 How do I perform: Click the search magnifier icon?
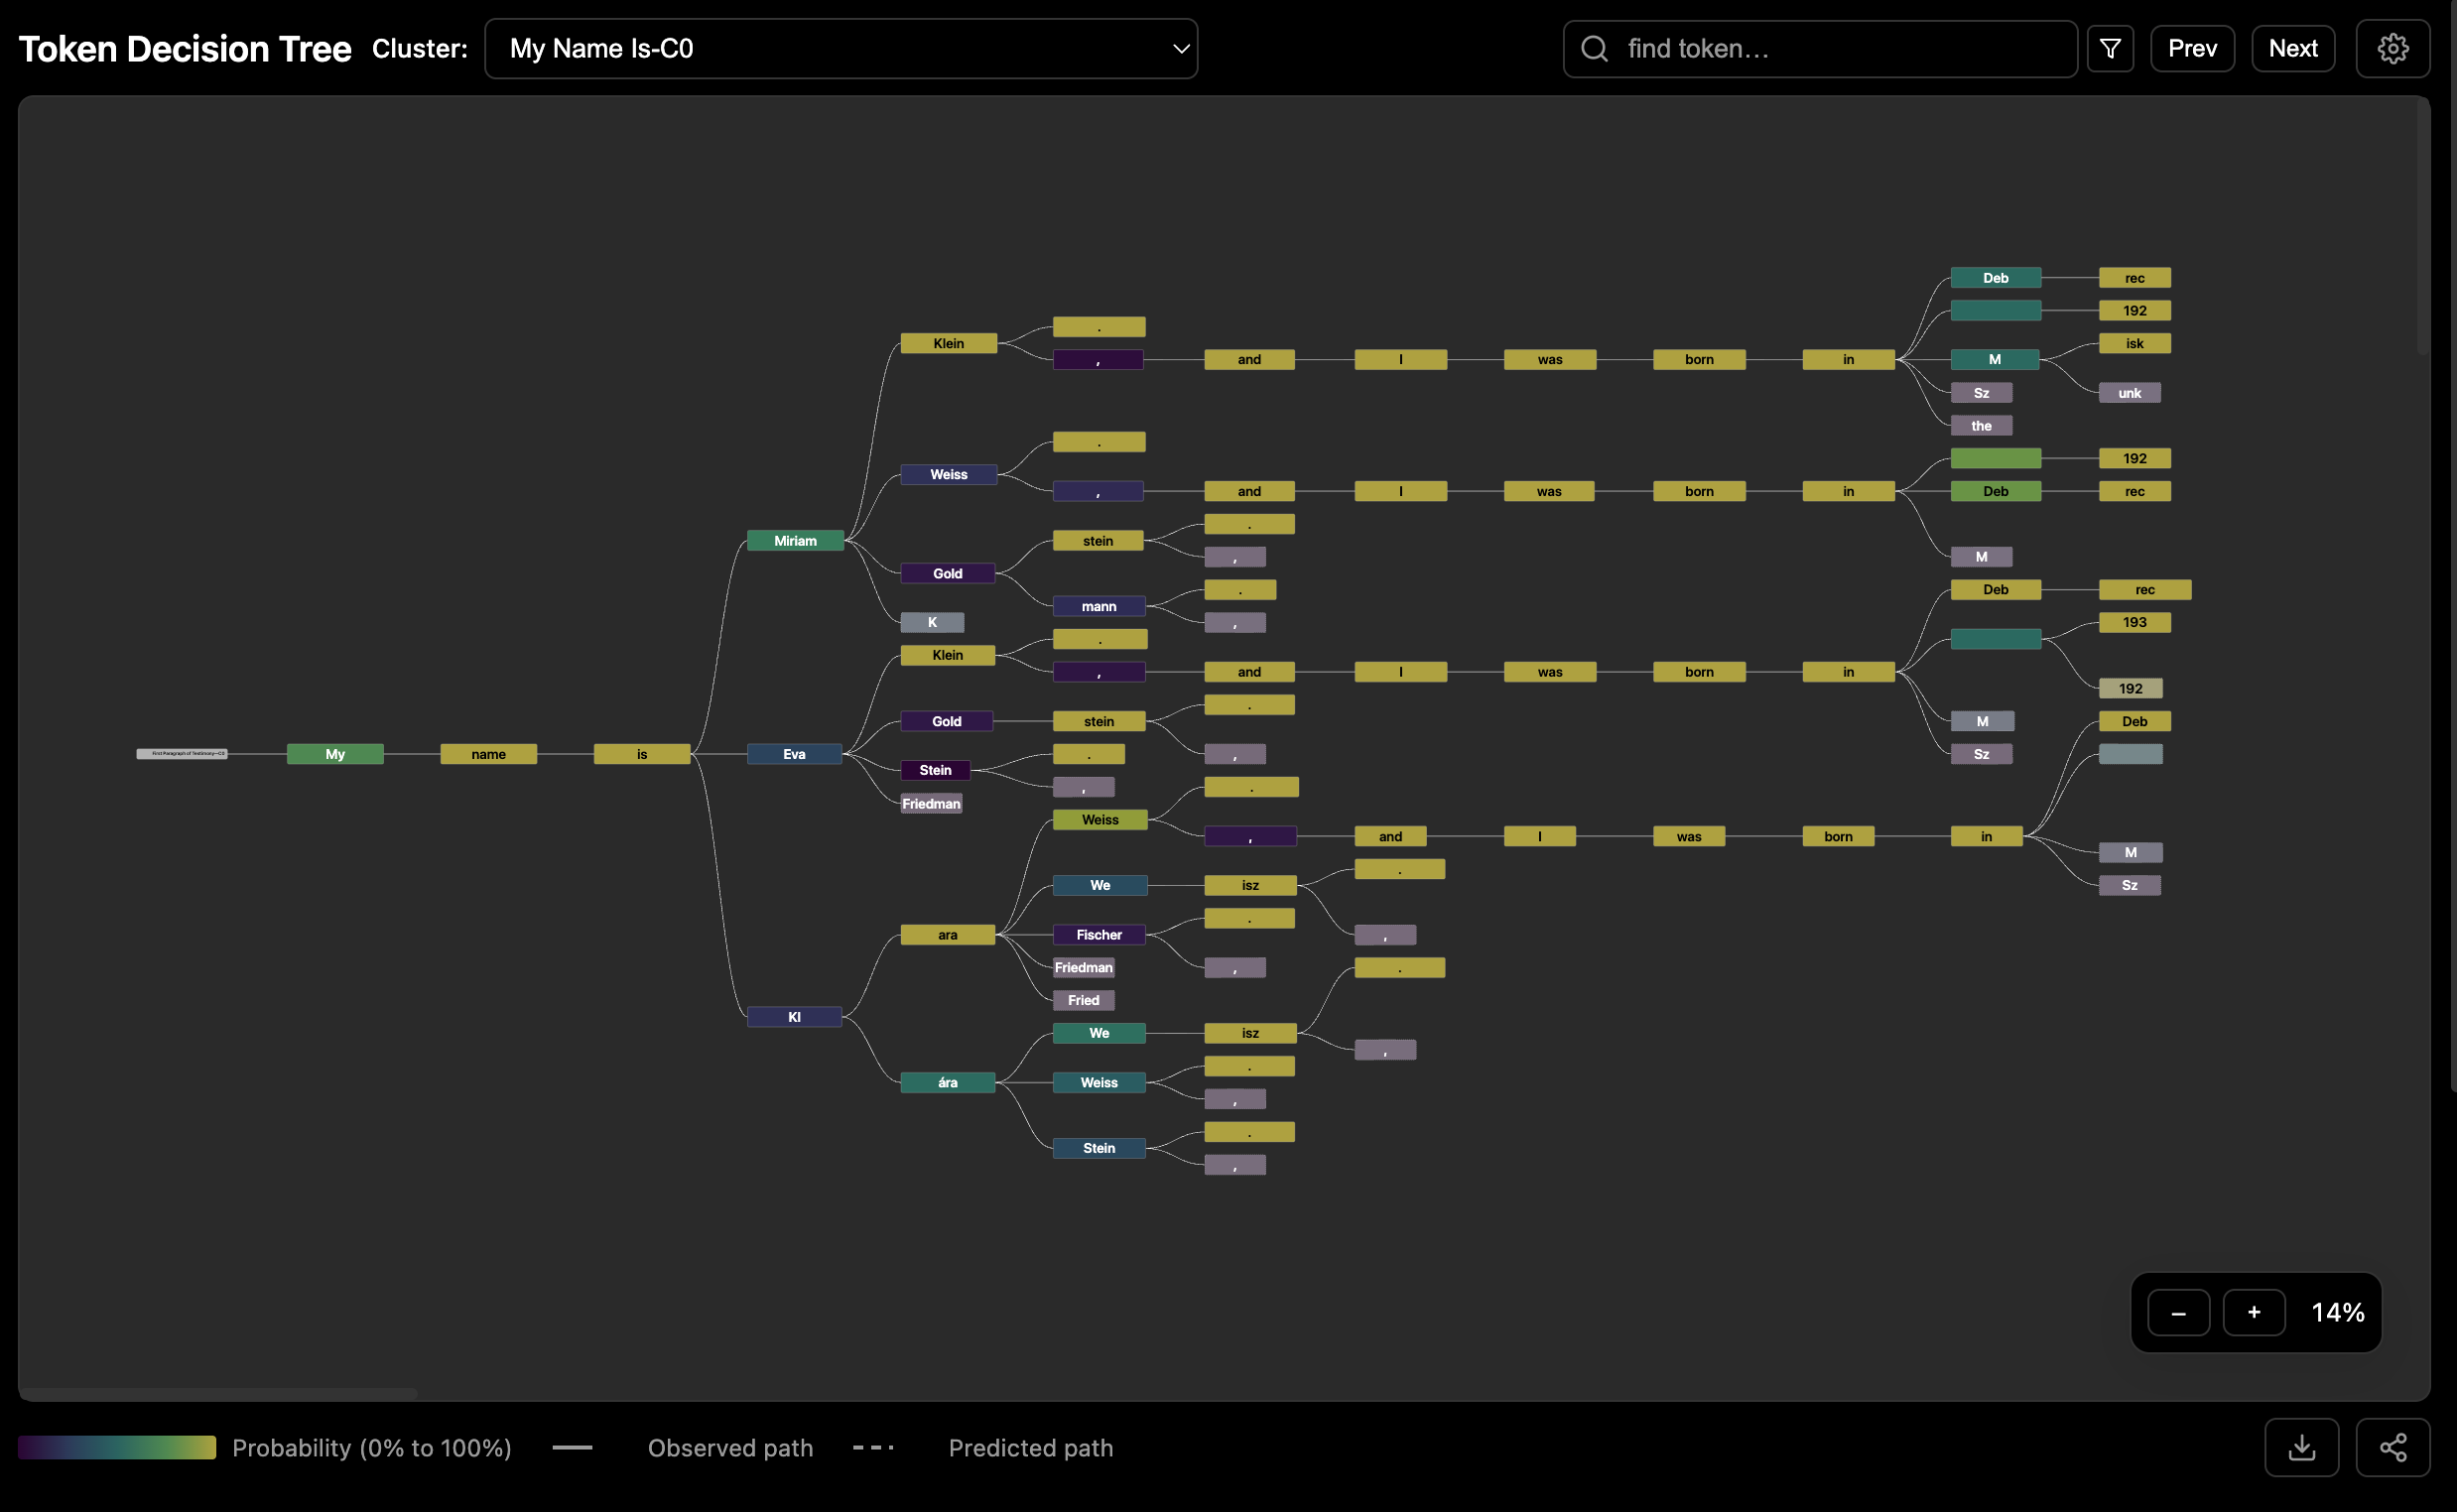coord(1595,49)
